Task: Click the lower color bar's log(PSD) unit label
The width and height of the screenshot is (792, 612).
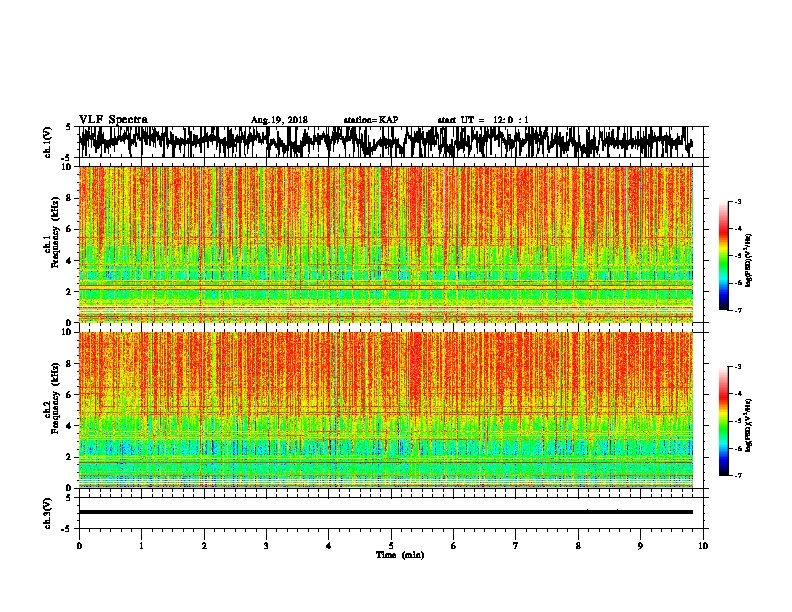Action: pyautogui.click(x=749, y=426)
